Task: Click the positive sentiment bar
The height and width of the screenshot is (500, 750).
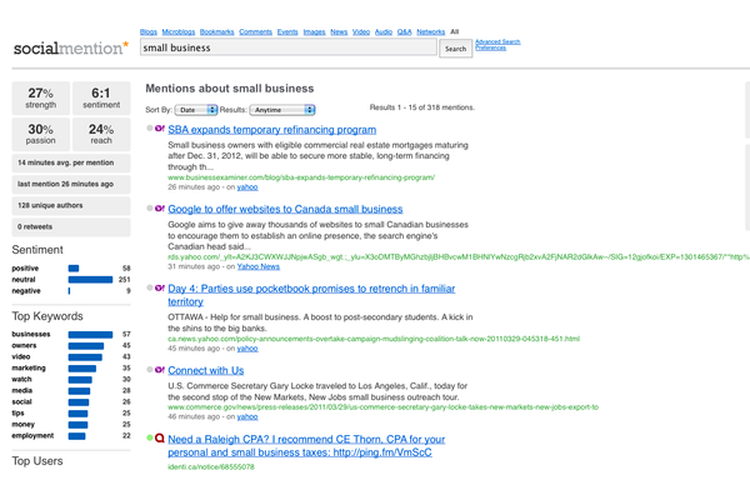Action: click(74, 268)
